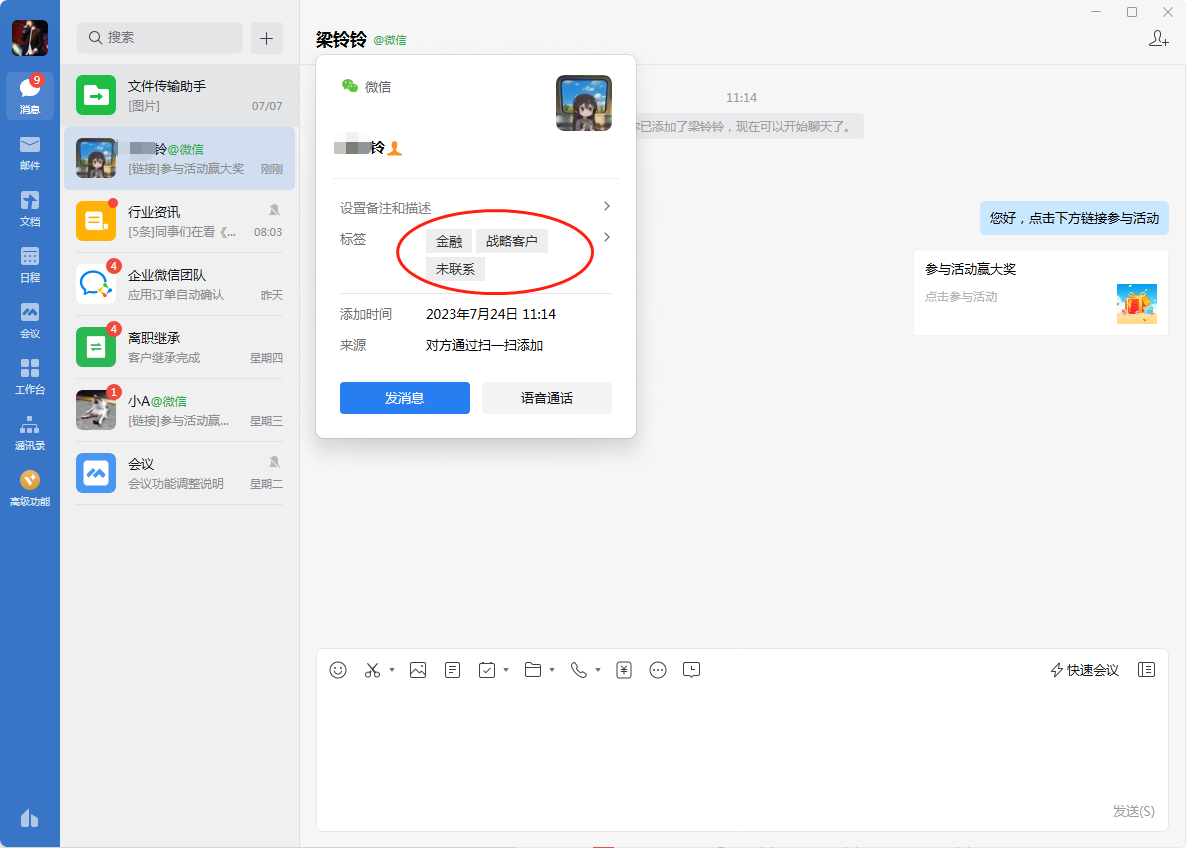Open 小A@微信 conversation
The image size is (1186, 848).
(180, 410)
